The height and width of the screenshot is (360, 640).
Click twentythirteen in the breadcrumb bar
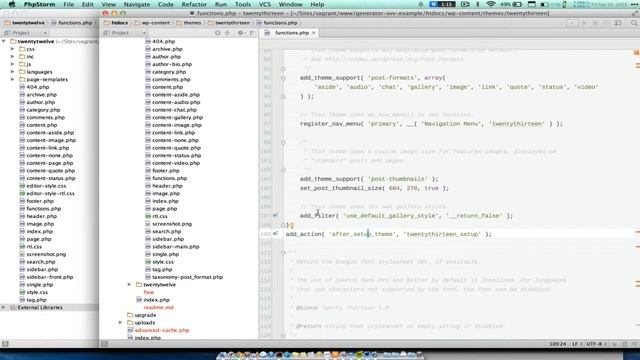coord(229,23)
